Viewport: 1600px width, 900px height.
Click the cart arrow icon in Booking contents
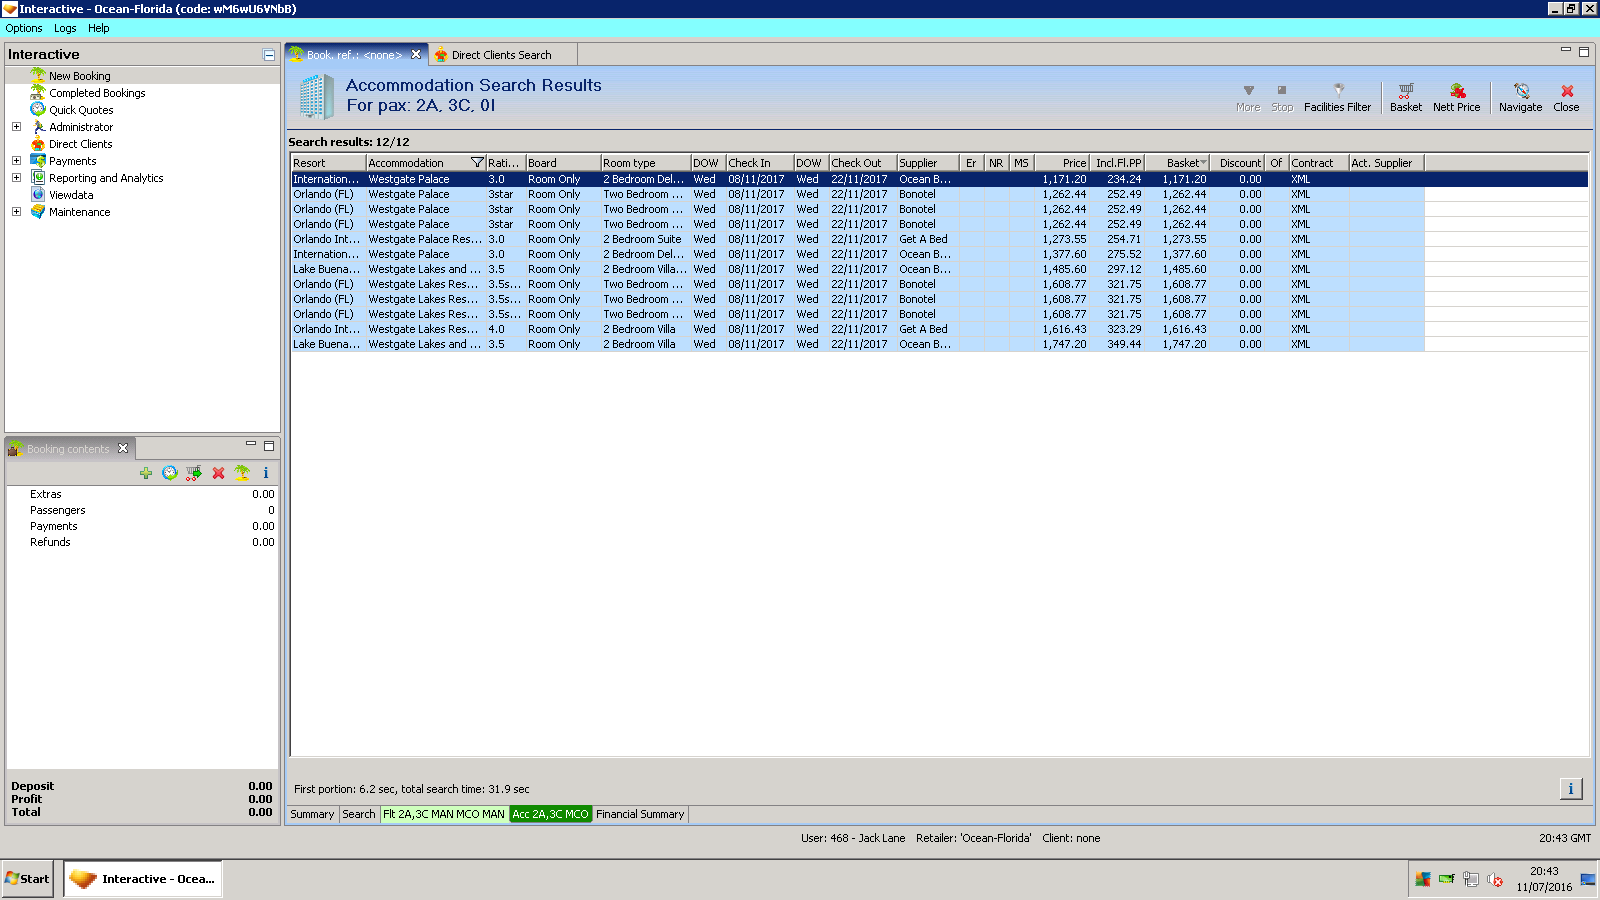[x=194, y=473]
